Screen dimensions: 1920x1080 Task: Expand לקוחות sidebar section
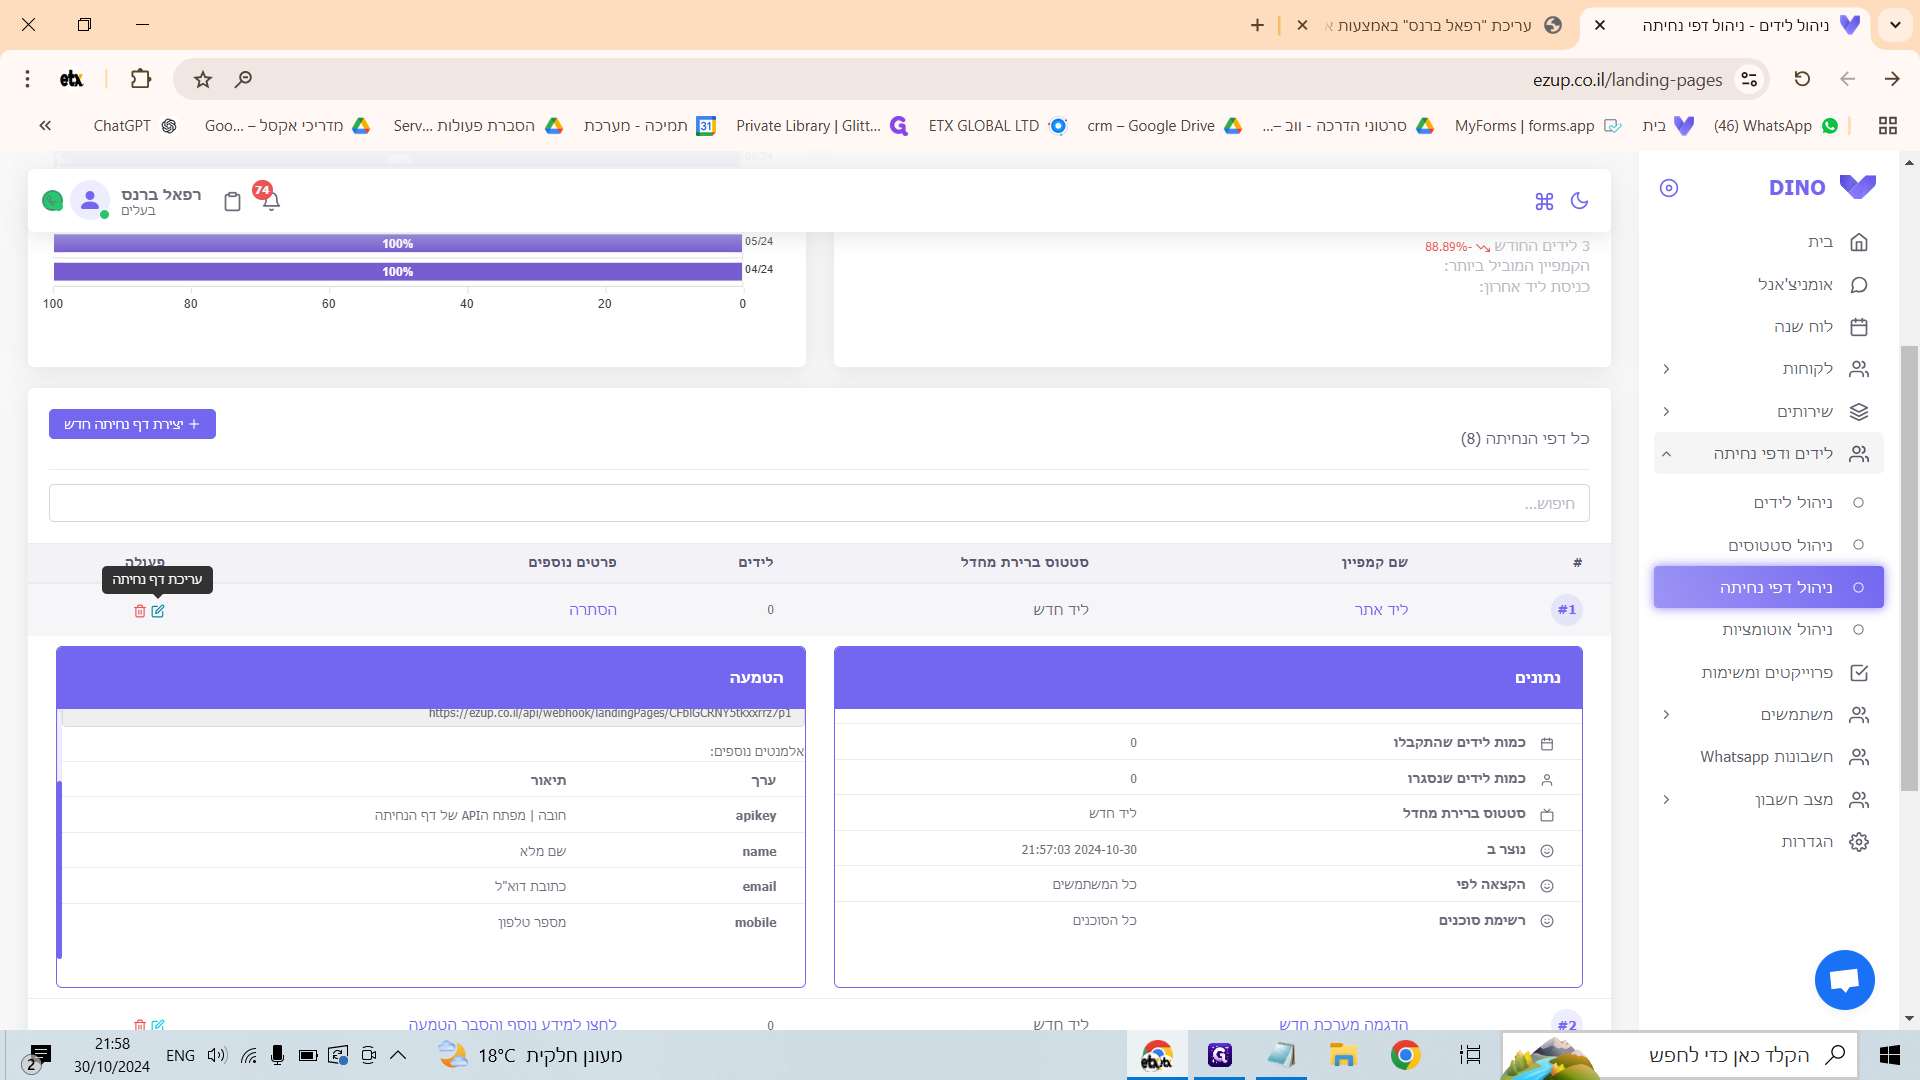[1769, 369]
